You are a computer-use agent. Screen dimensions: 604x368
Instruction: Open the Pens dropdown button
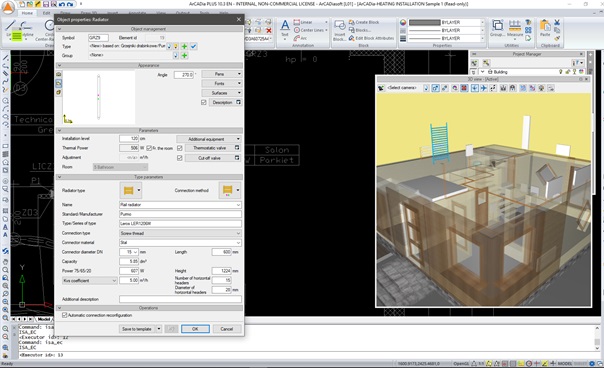(x=222, y=74)
